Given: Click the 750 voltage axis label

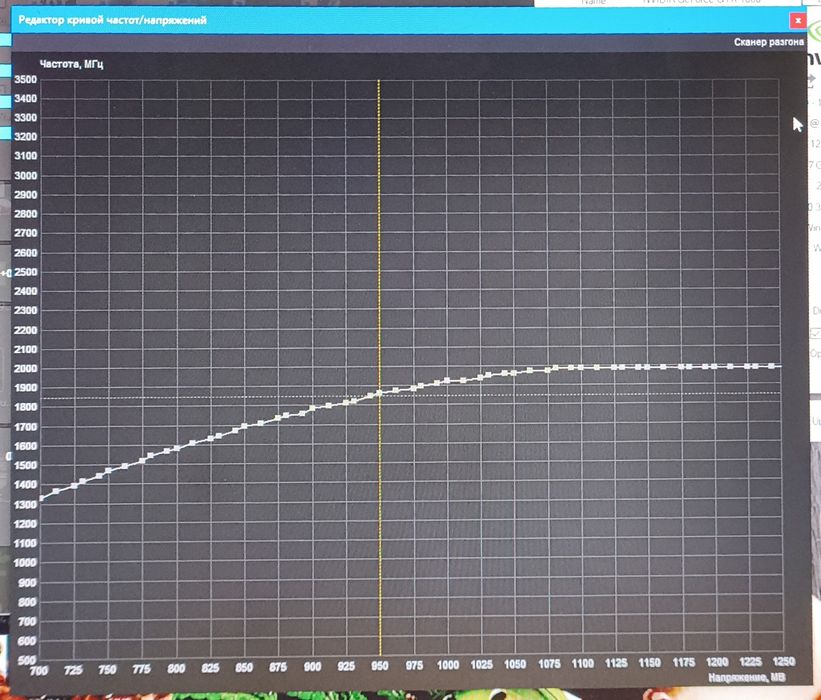Looking at the screenshot, I should pos(107,669).
